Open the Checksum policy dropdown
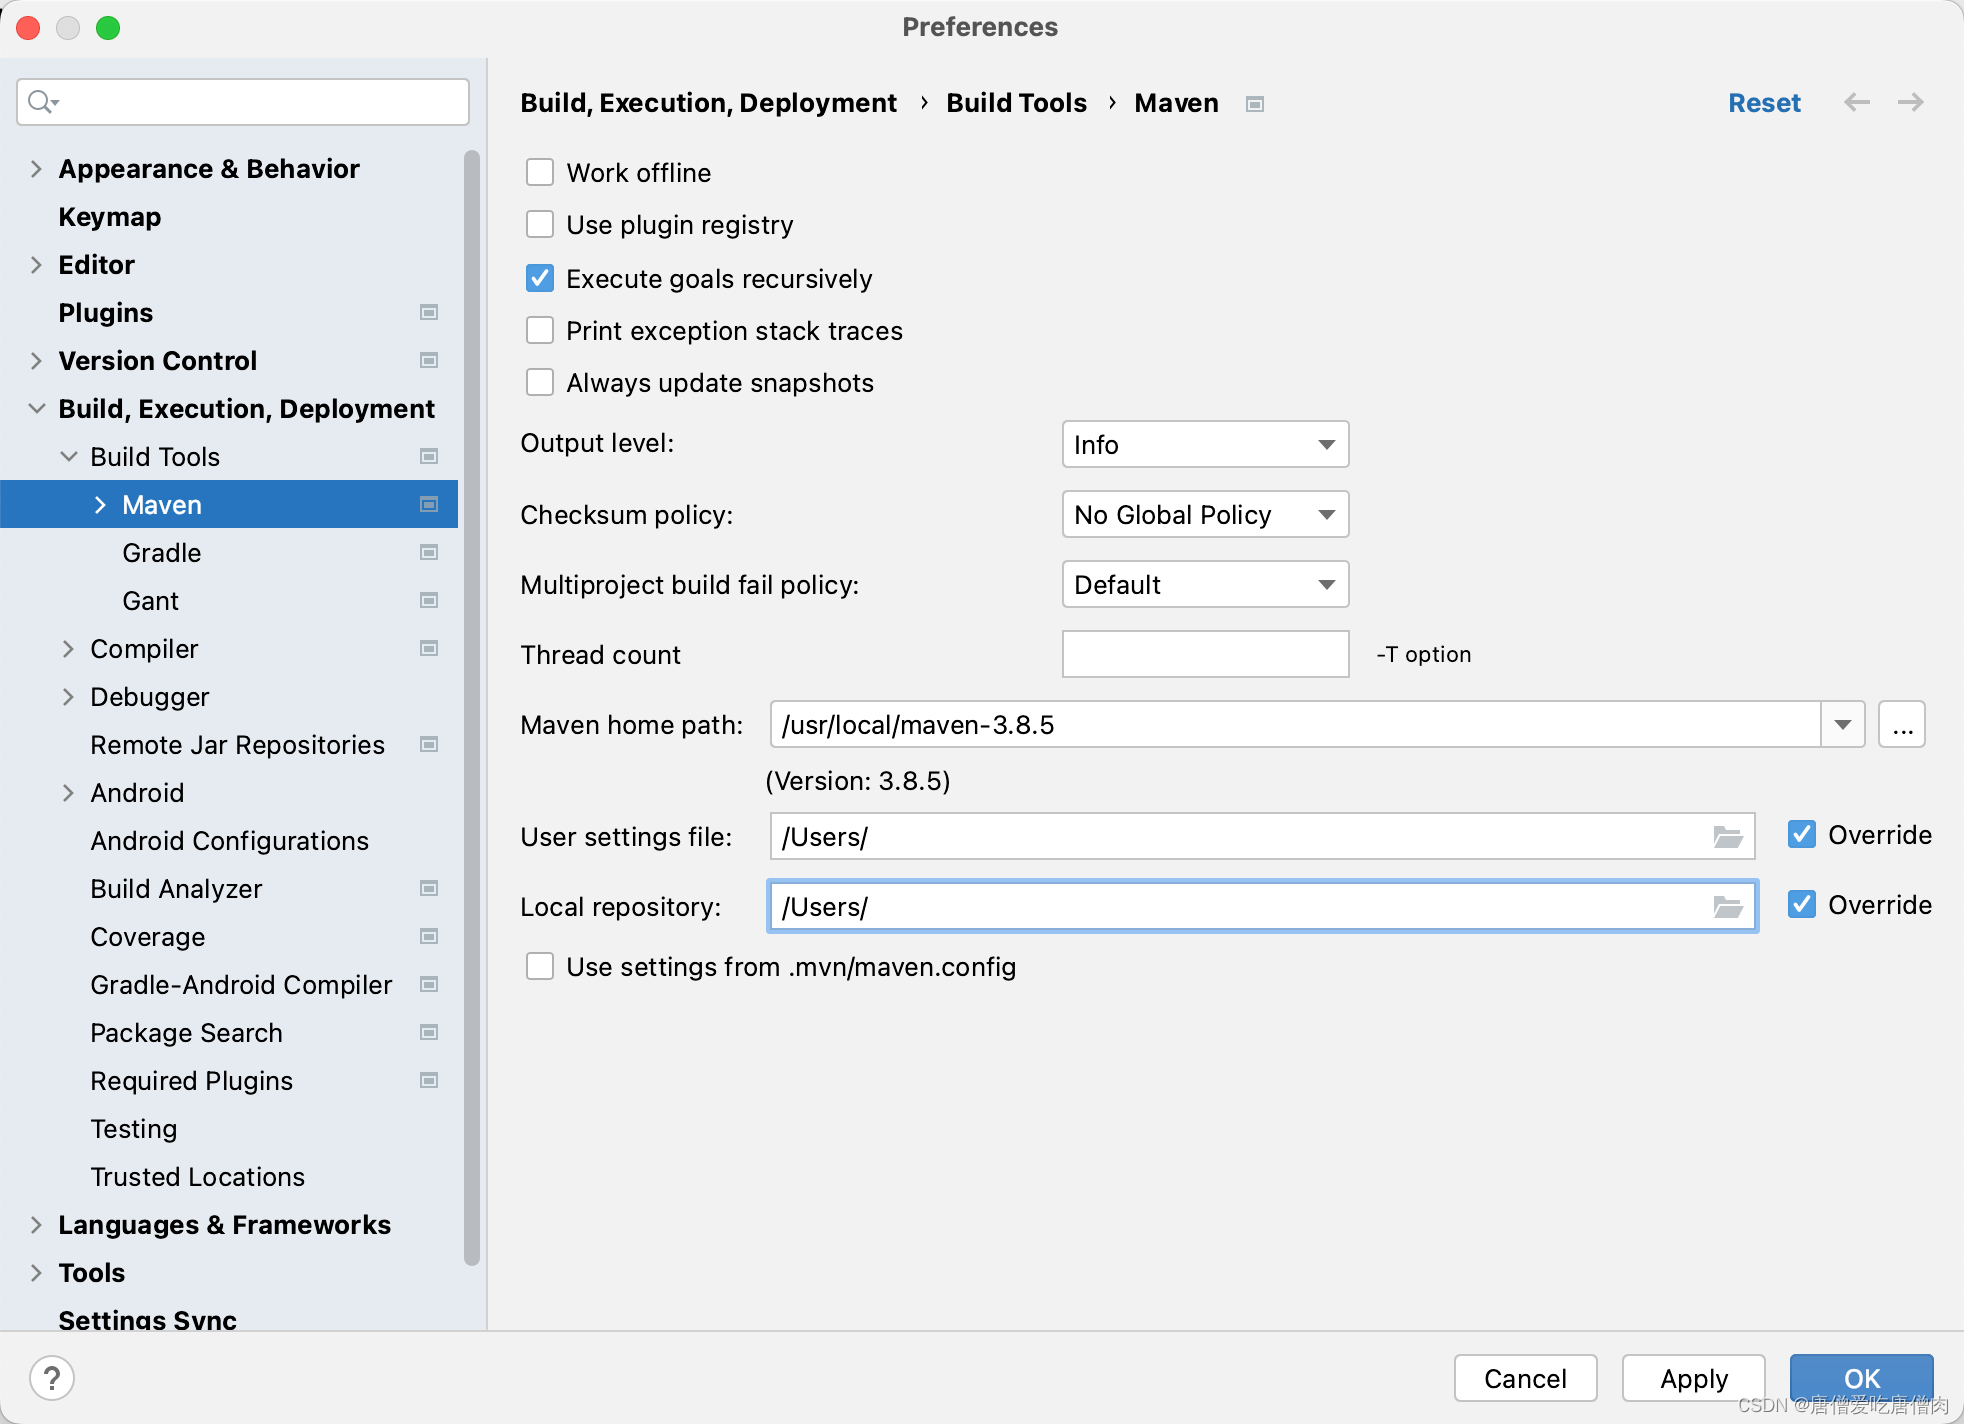This screenshot has height=1424, width=1964. [1204, 514]
